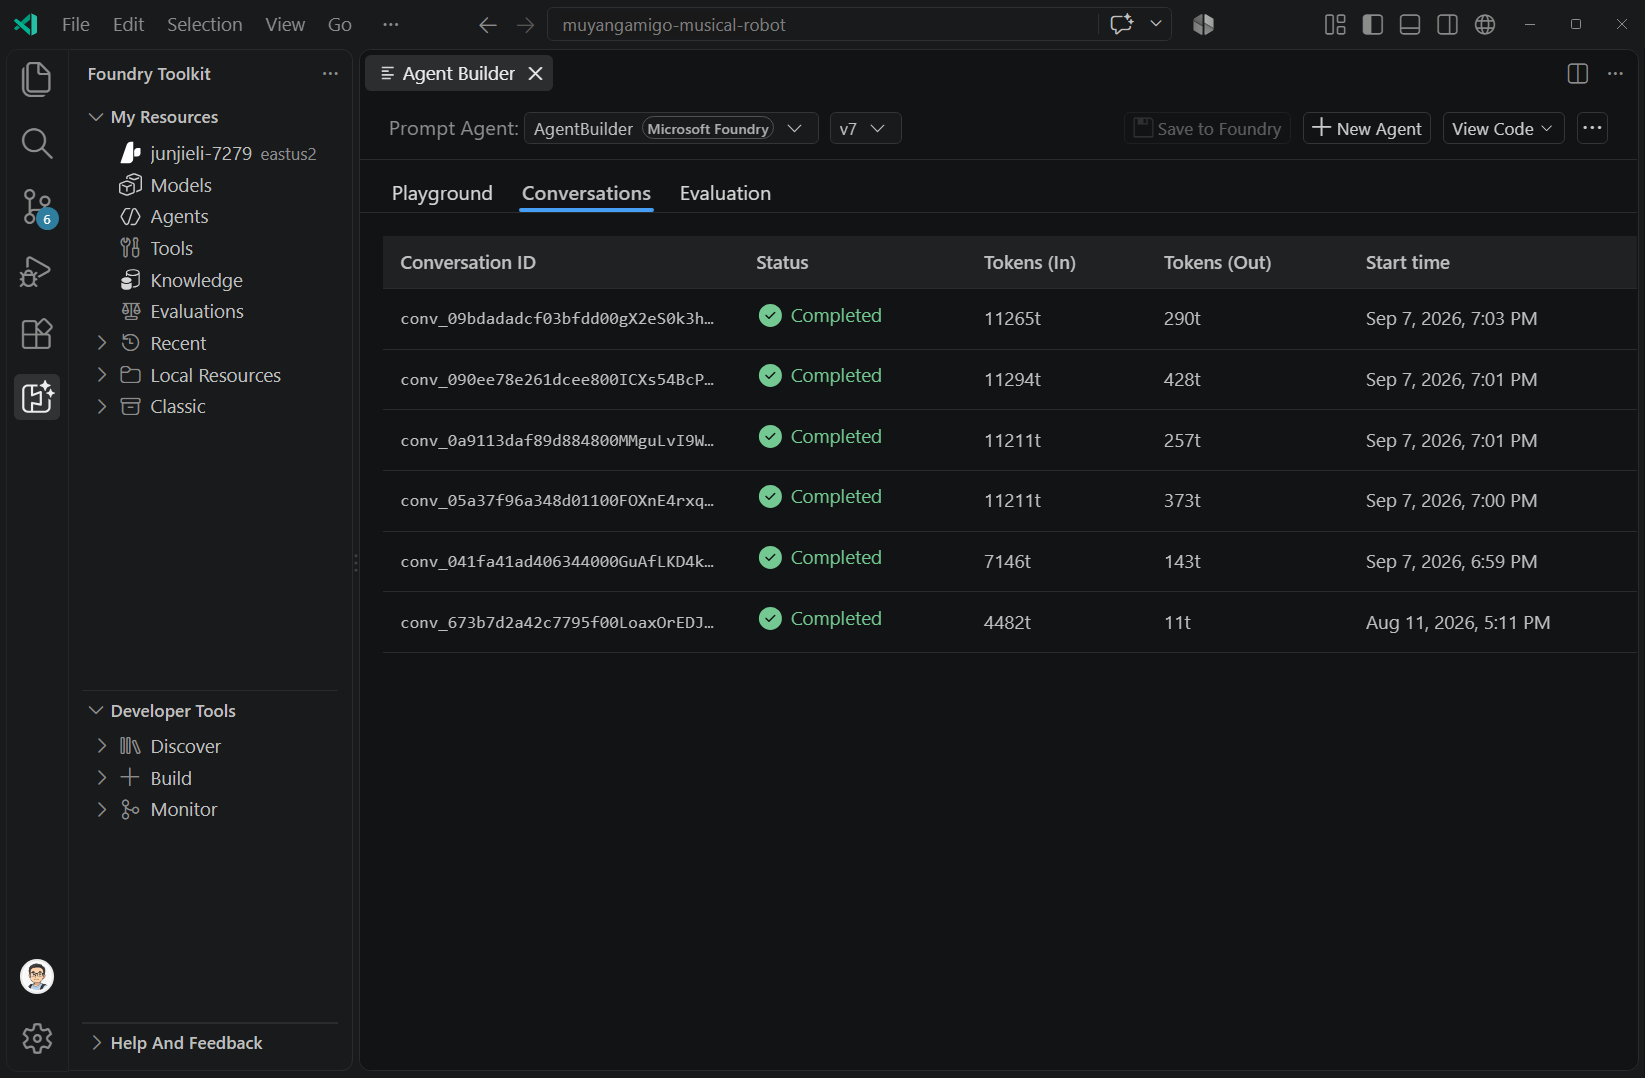This screenshot has height=1078, width=1645.
Task: Click the New Agent button
Action: click(x=1367, y=128)
